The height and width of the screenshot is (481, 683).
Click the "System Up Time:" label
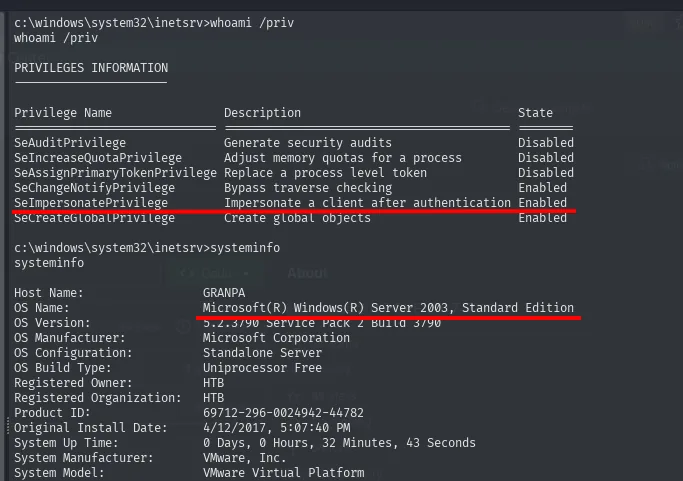[66, 443]
